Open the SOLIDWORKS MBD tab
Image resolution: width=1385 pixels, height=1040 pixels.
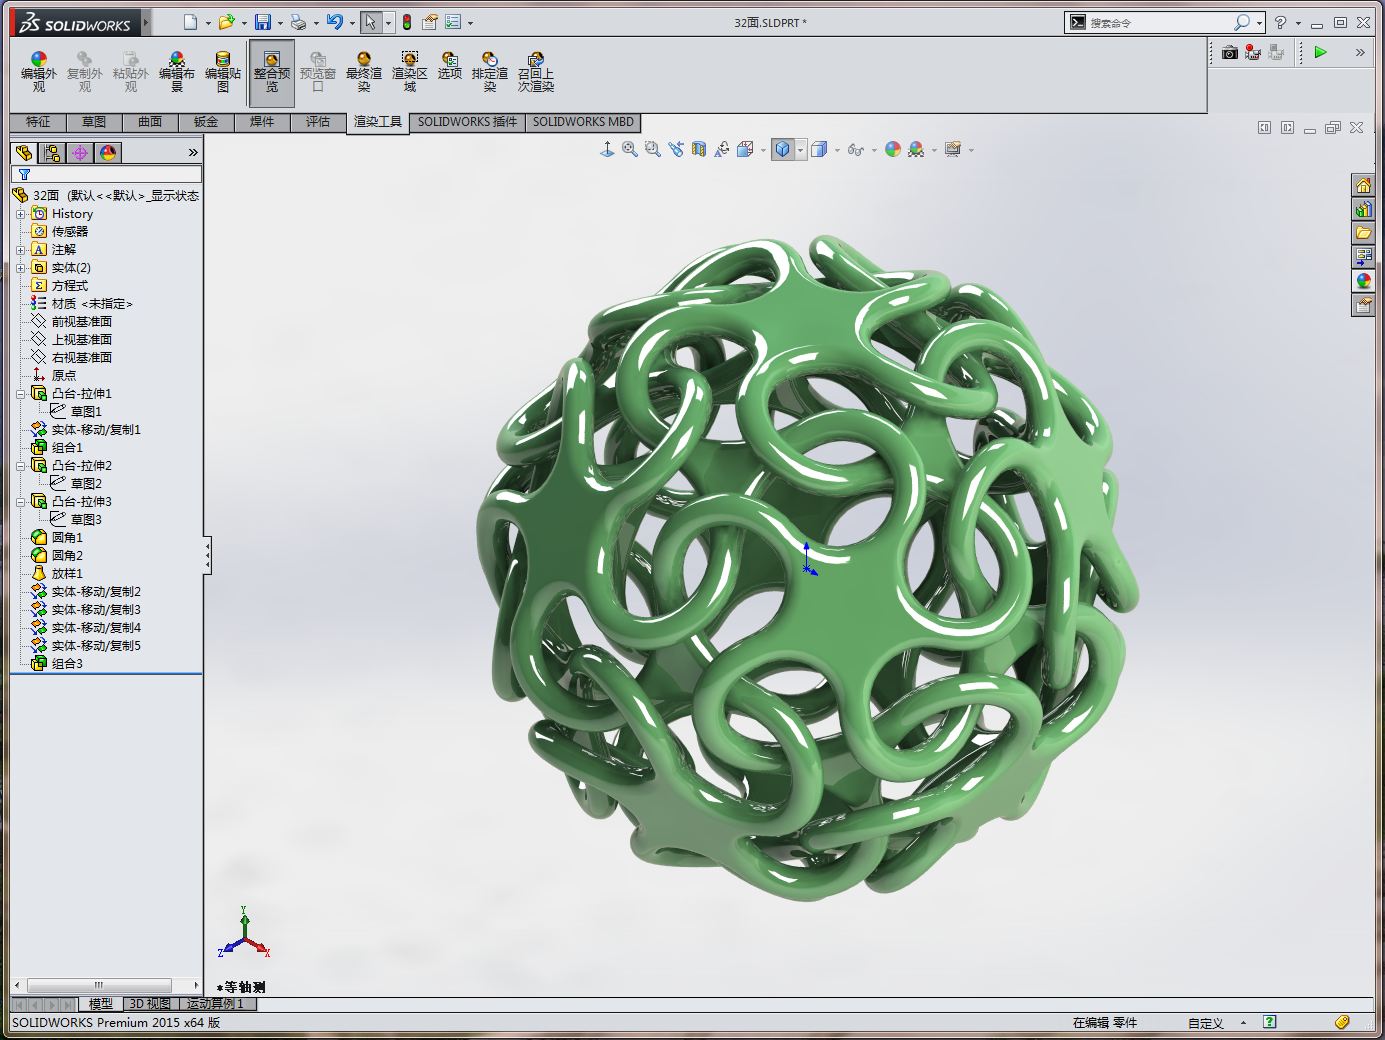(583, 122)
